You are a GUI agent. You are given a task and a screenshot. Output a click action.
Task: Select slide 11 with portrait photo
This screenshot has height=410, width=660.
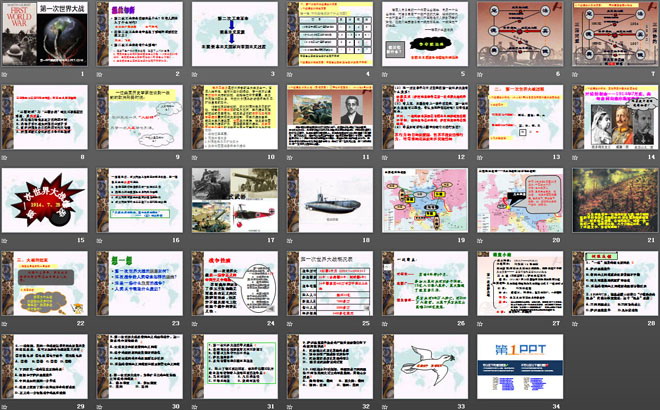point(330,117)
